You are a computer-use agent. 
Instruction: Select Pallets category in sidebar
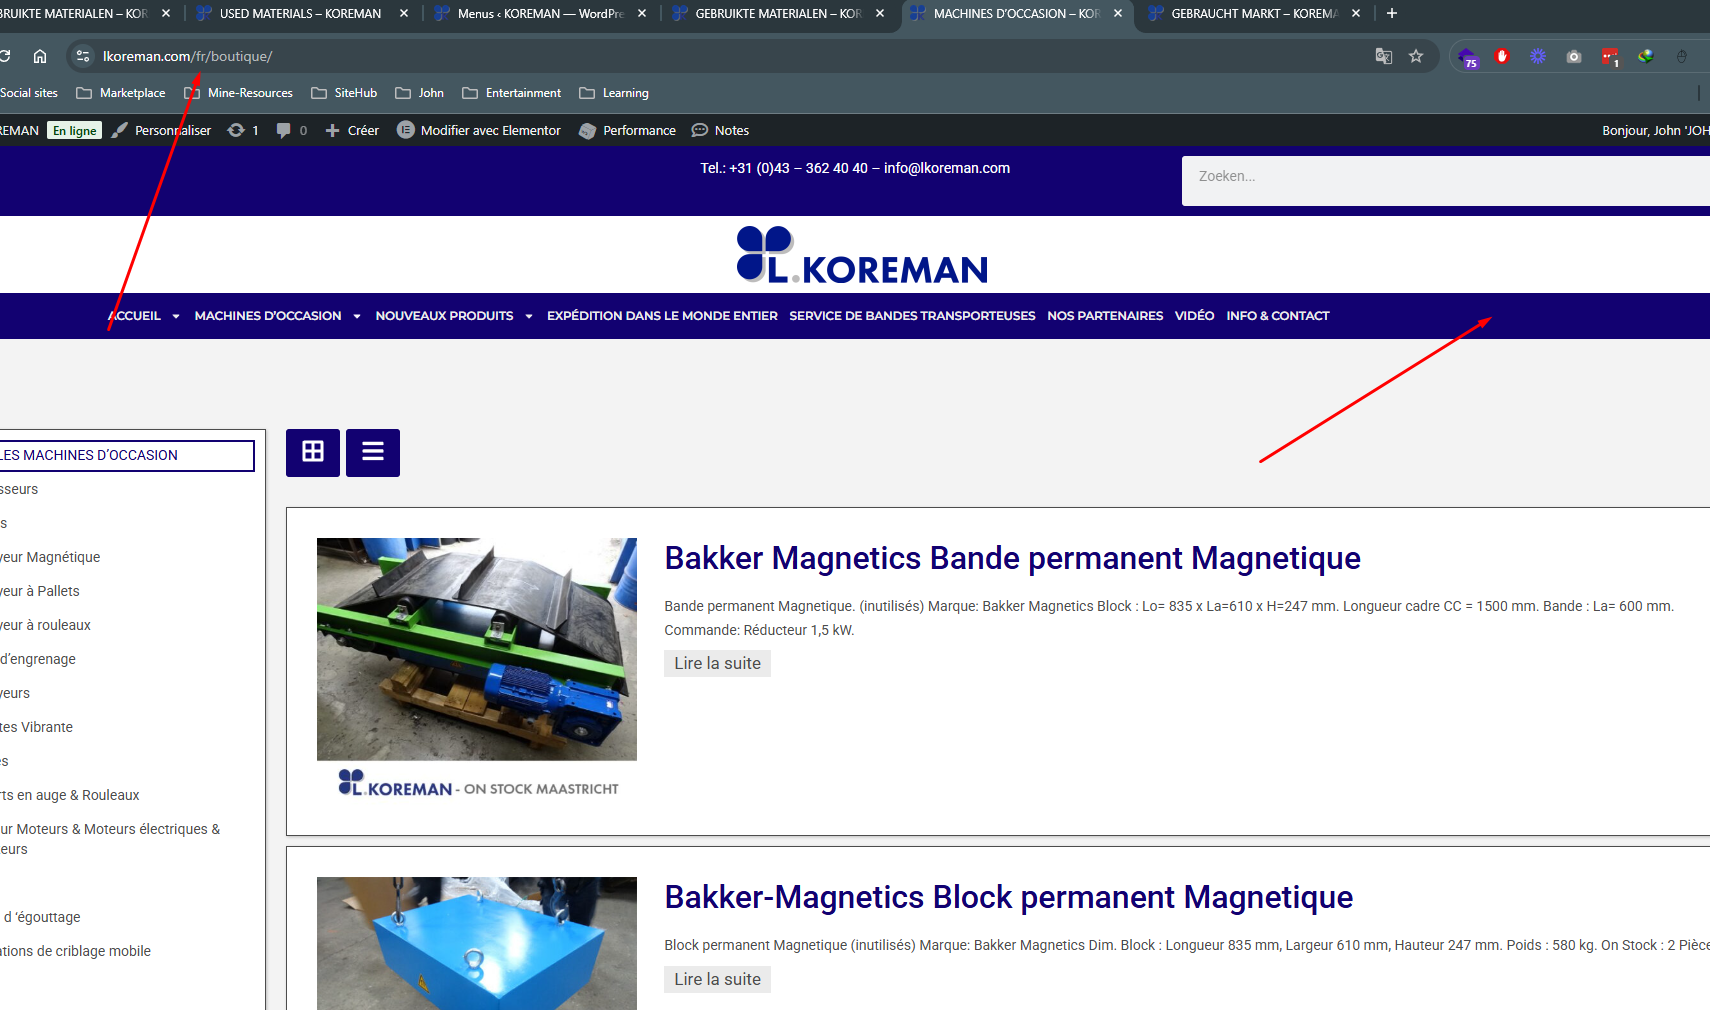(x=40, y=591)
